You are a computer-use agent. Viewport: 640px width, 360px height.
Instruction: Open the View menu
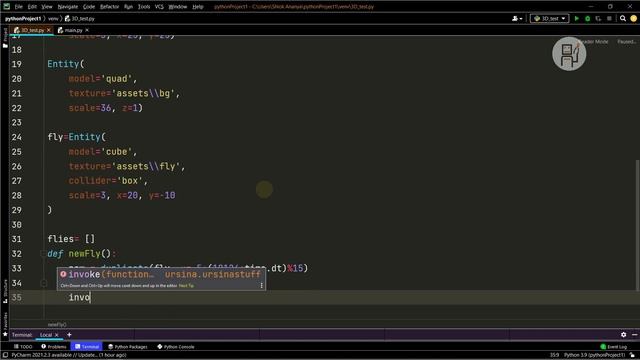47,7
